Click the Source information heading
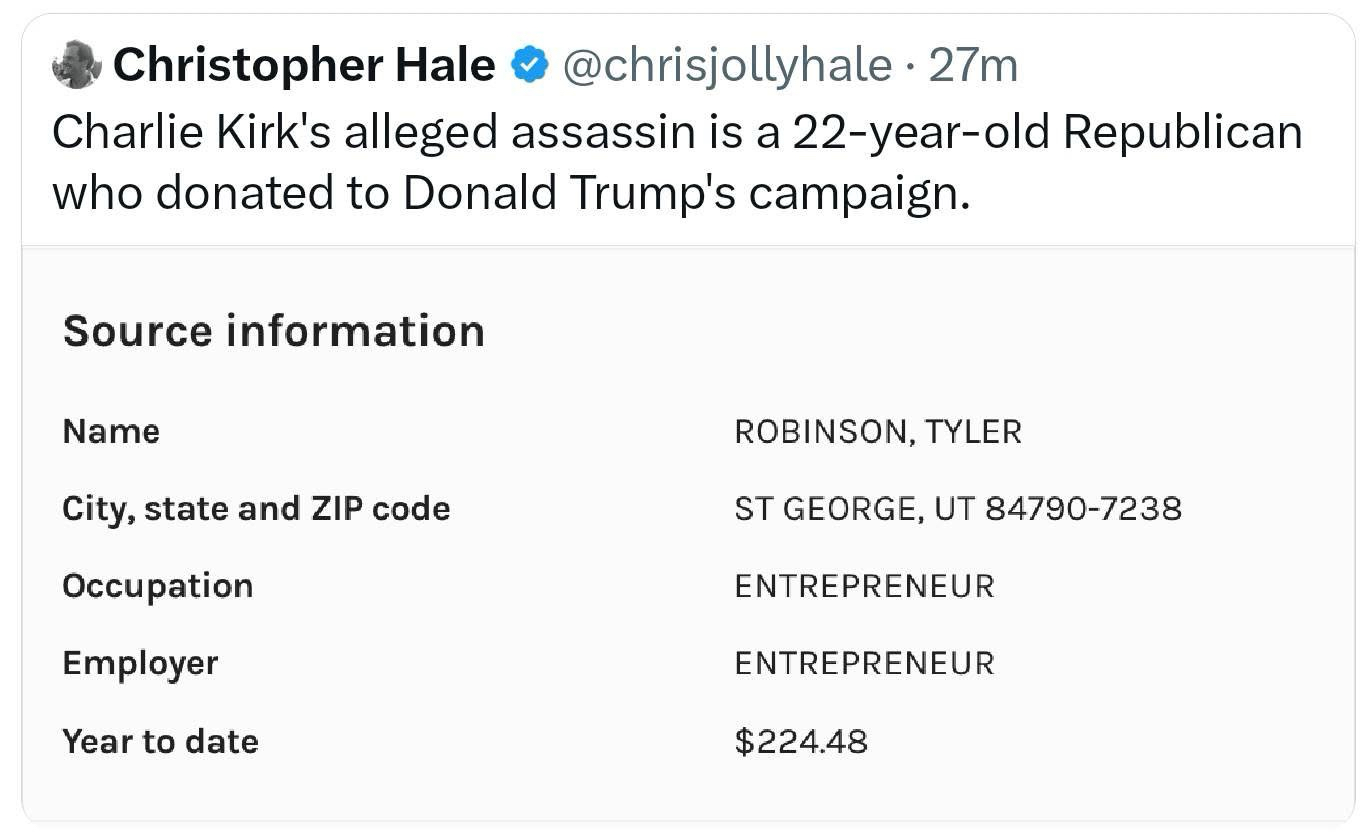The width and height of the screenshot is (1366, 832). pos(273,331)
